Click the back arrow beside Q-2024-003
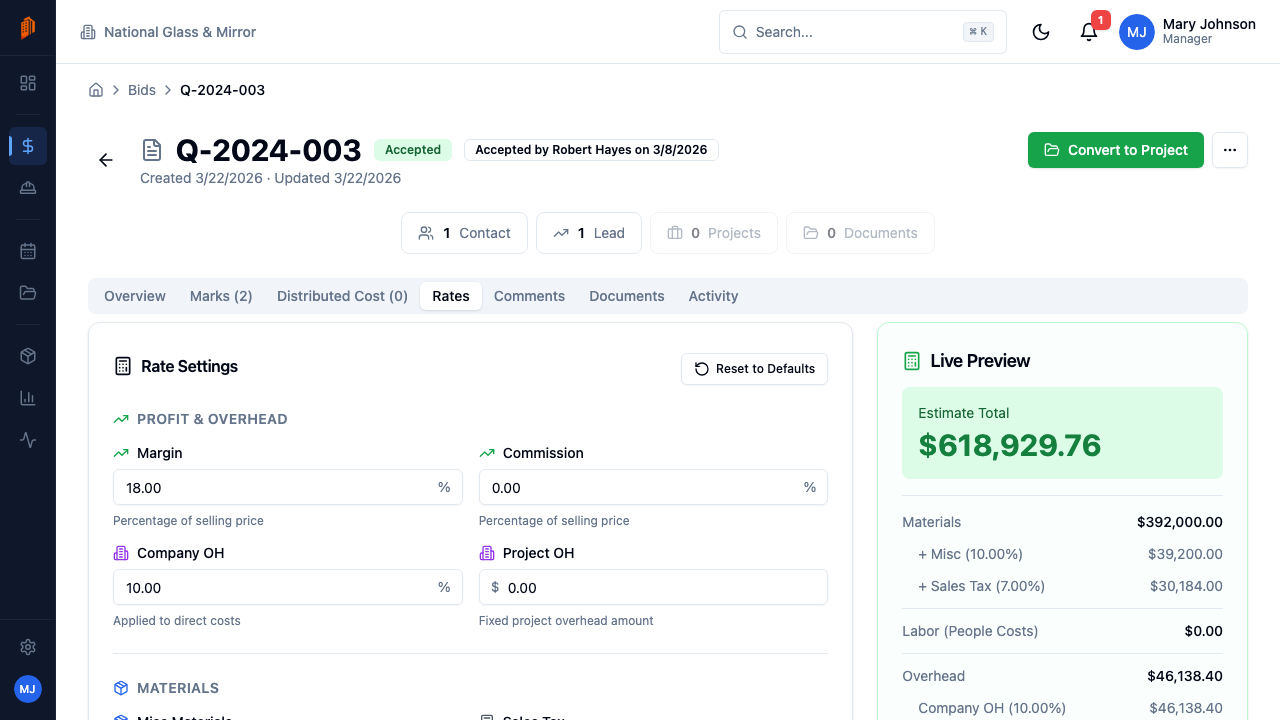1280x720 pixels. point(106,160)
